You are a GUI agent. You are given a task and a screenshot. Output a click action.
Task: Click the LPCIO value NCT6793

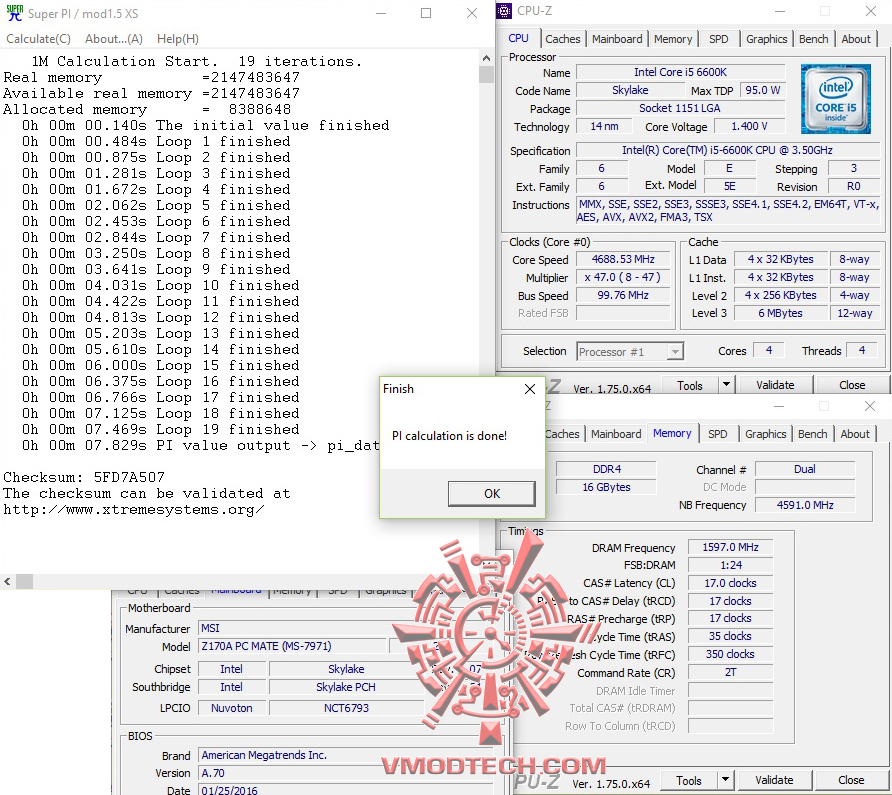[346, 708]
